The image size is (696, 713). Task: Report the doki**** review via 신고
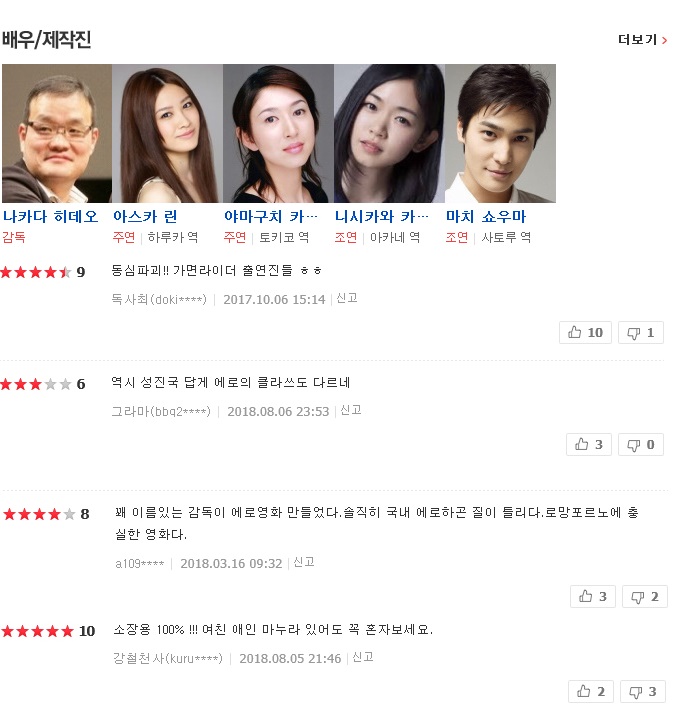coord(347,298)
